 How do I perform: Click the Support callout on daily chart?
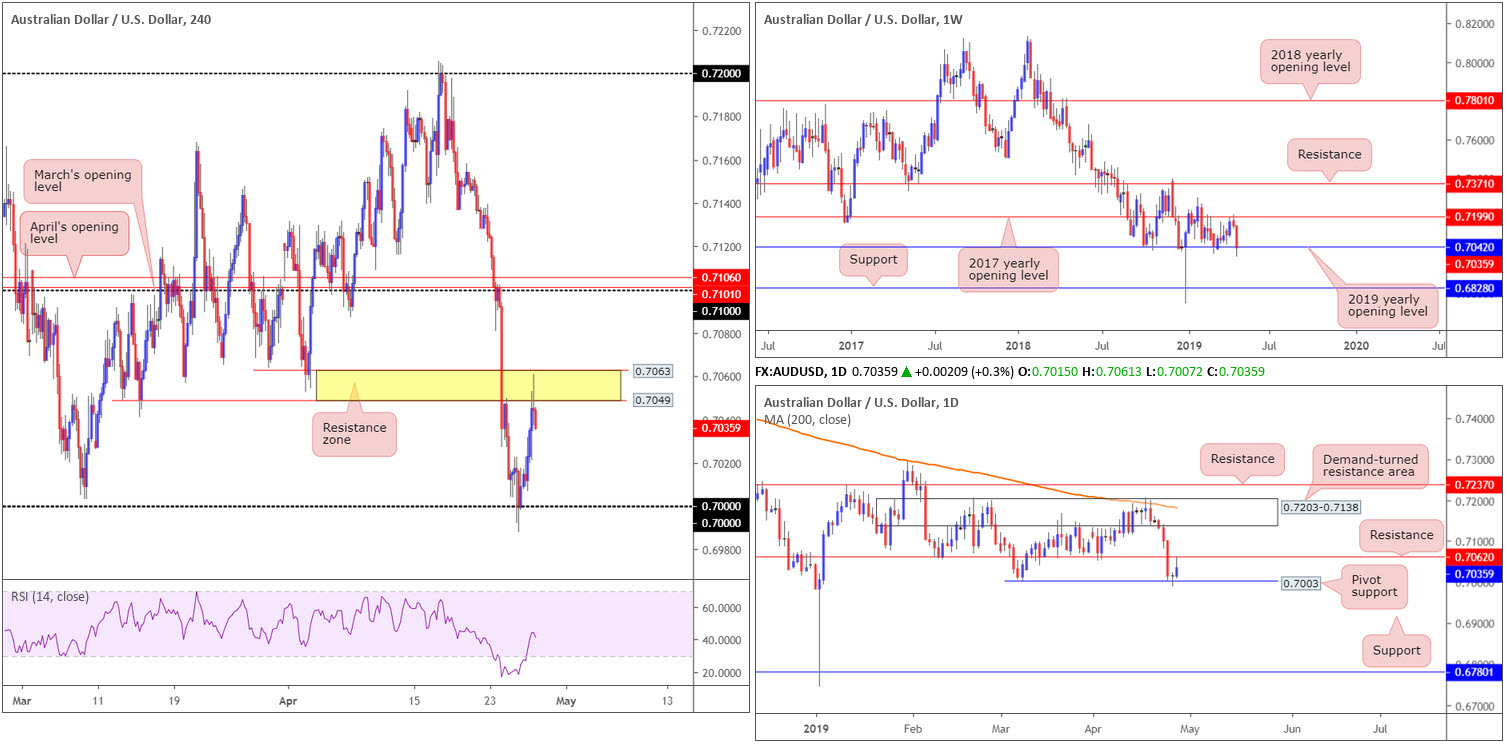[1396, 650]
